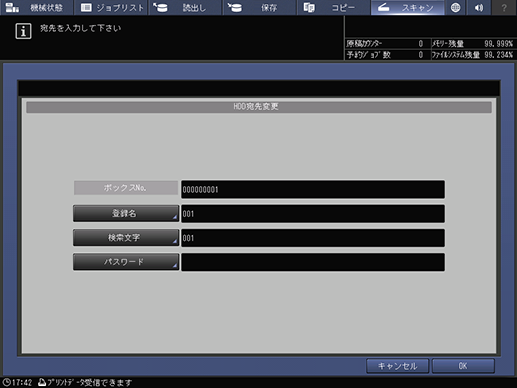Click the 検索文字 field showing 001

(x=313, y=238)
